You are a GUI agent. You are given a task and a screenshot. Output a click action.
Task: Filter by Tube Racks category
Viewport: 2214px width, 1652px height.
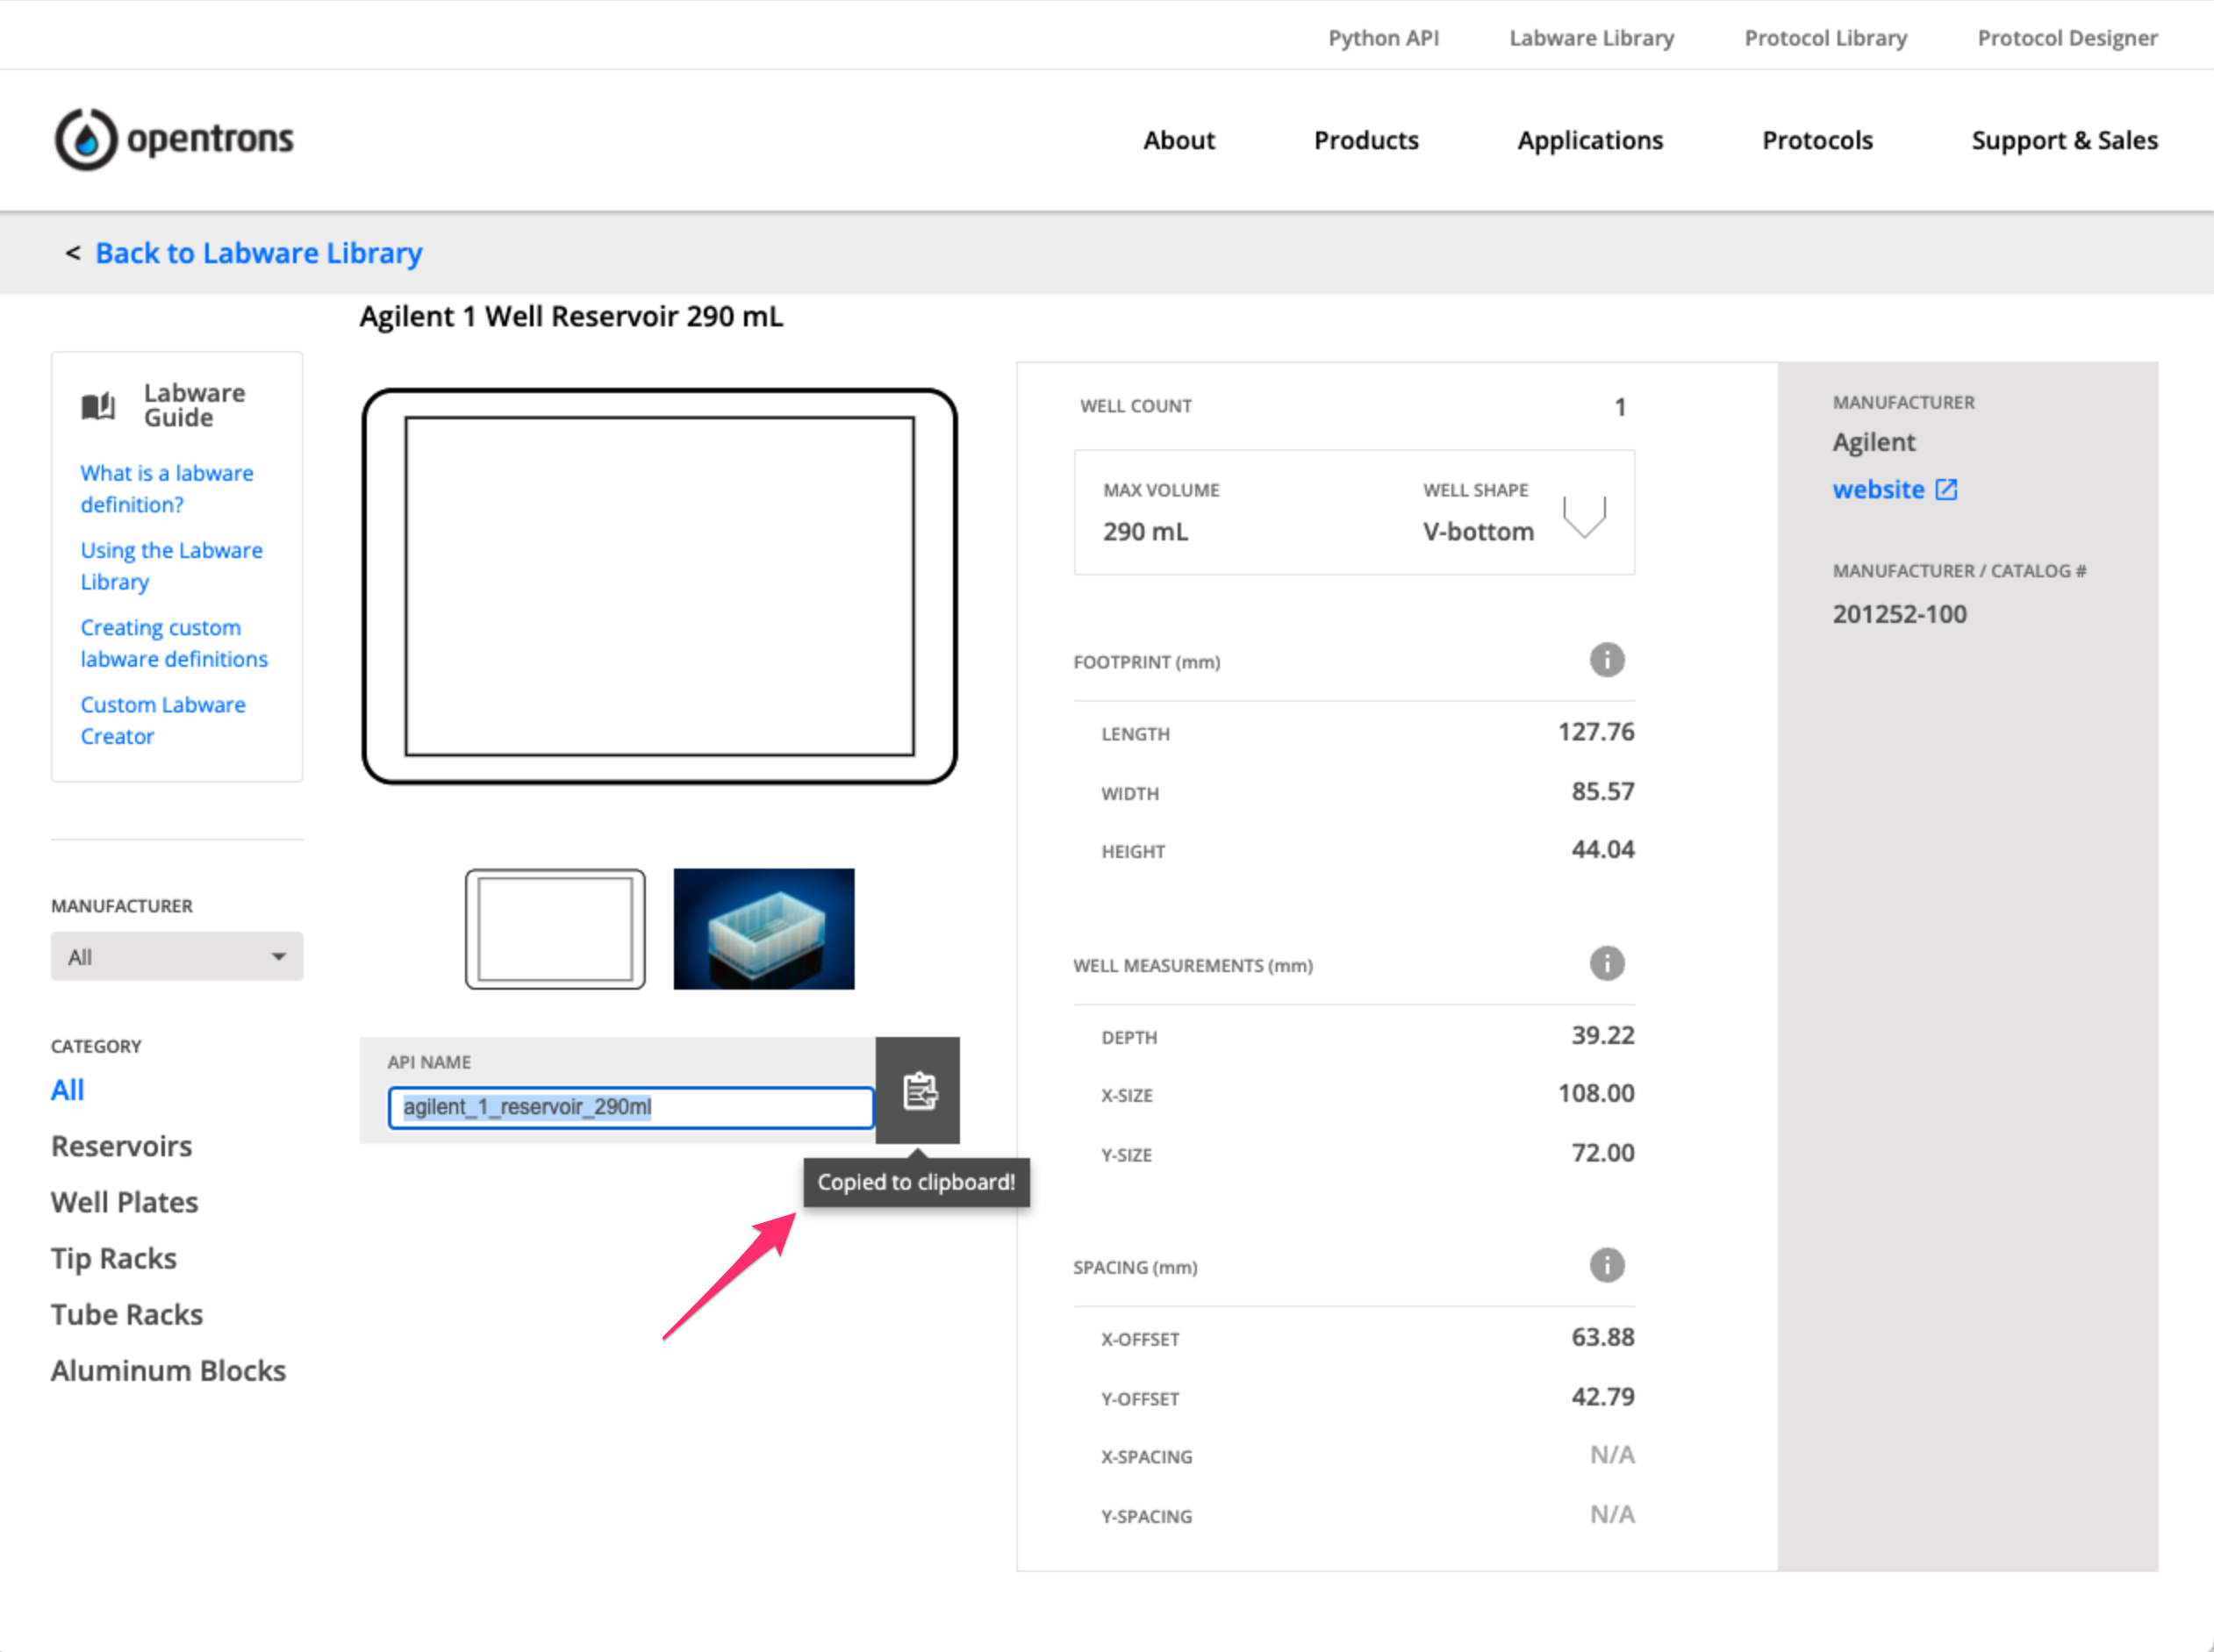127,1314
